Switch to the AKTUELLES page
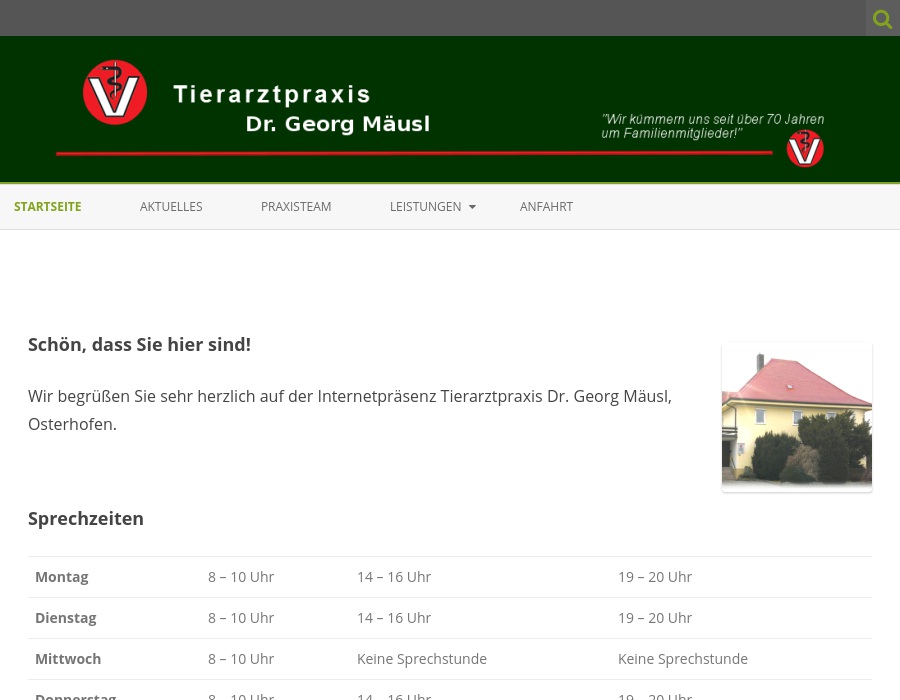The height and width of the screenshot is (700, 900). (171, 207)
